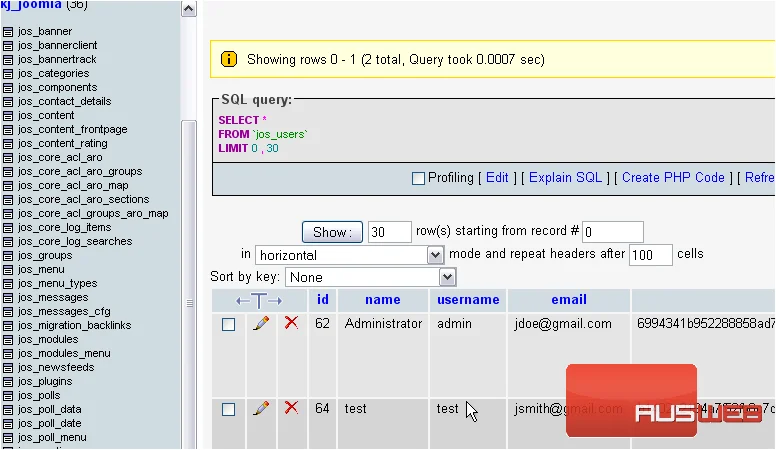This screenshot has height=450, width=776.
Task: Open the jos_core_log_searches table
Action: pyautogui.click(x=75, y=242)
